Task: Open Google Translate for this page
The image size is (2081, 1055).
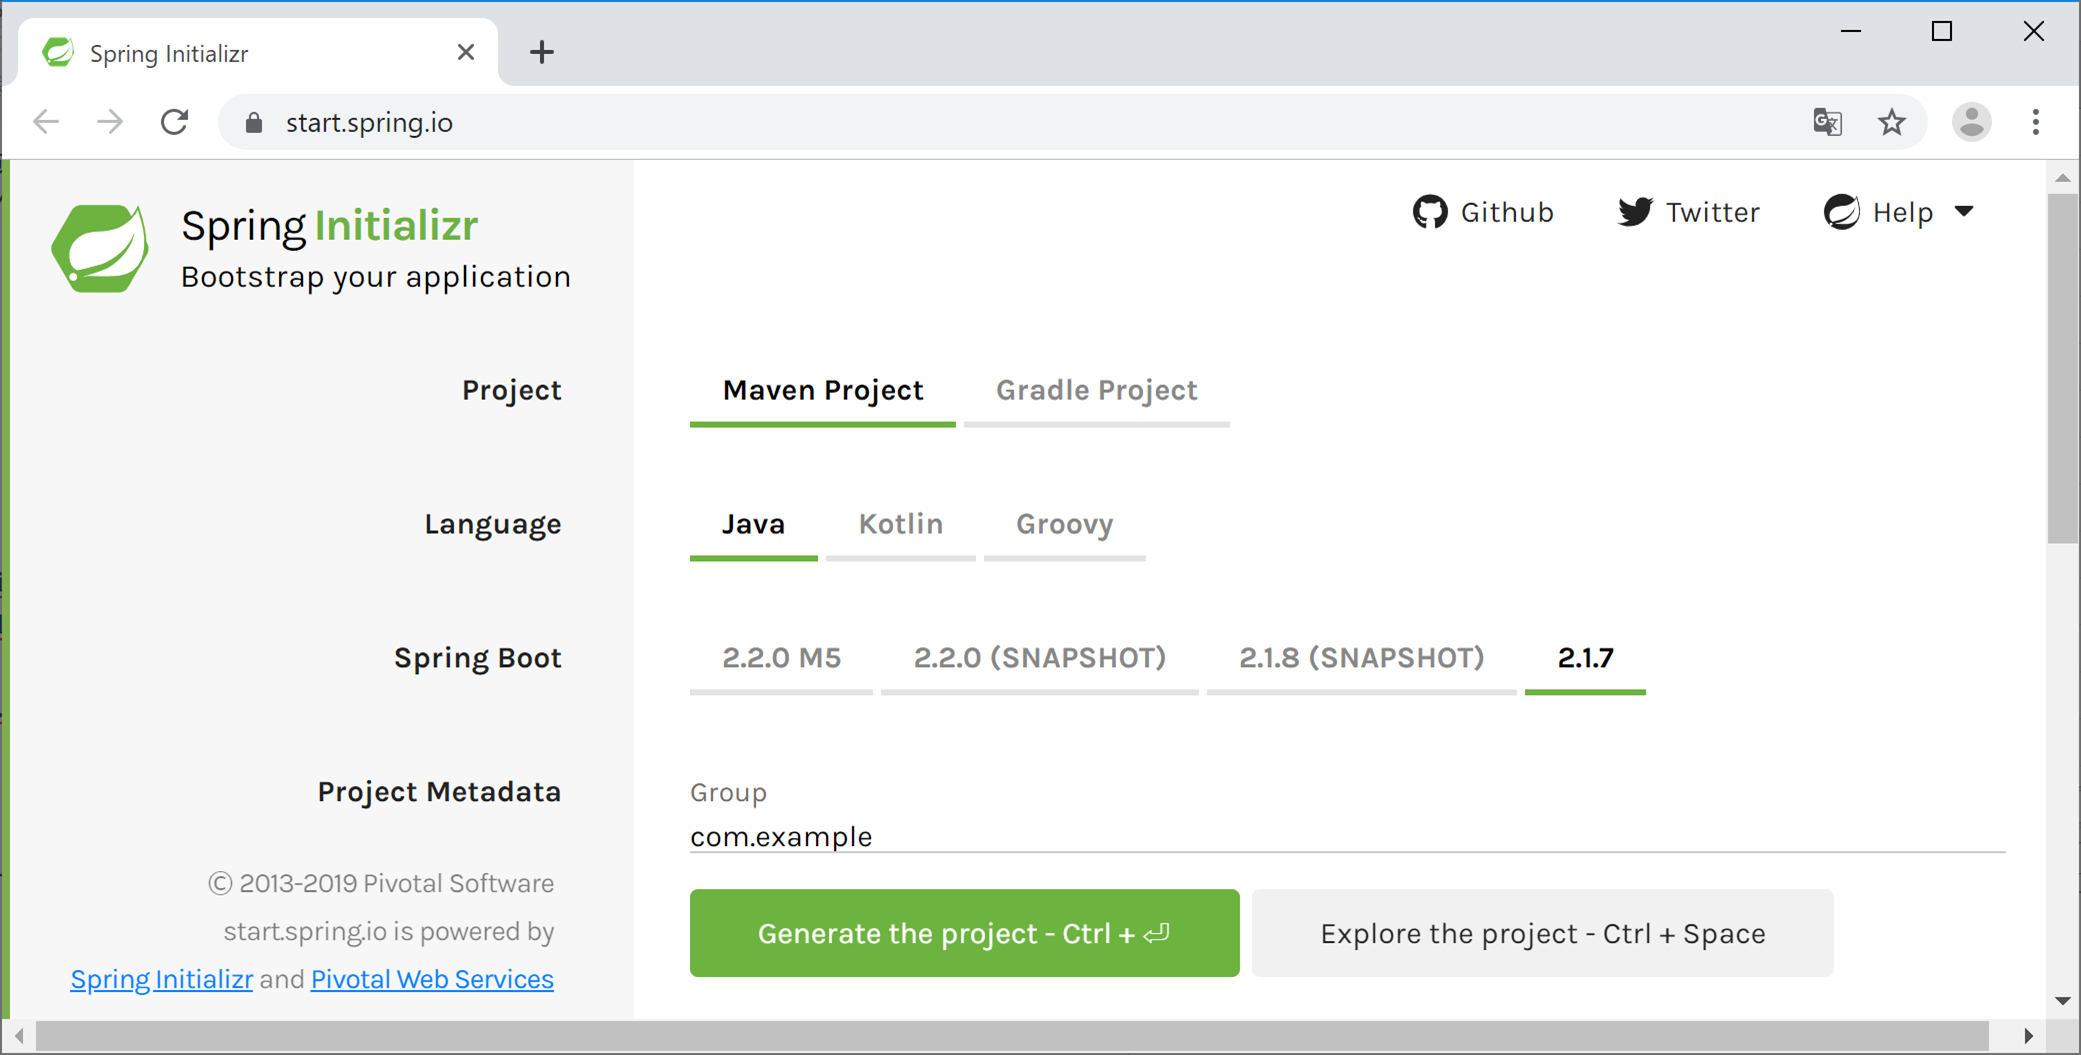Action: tap(1827, 121)
